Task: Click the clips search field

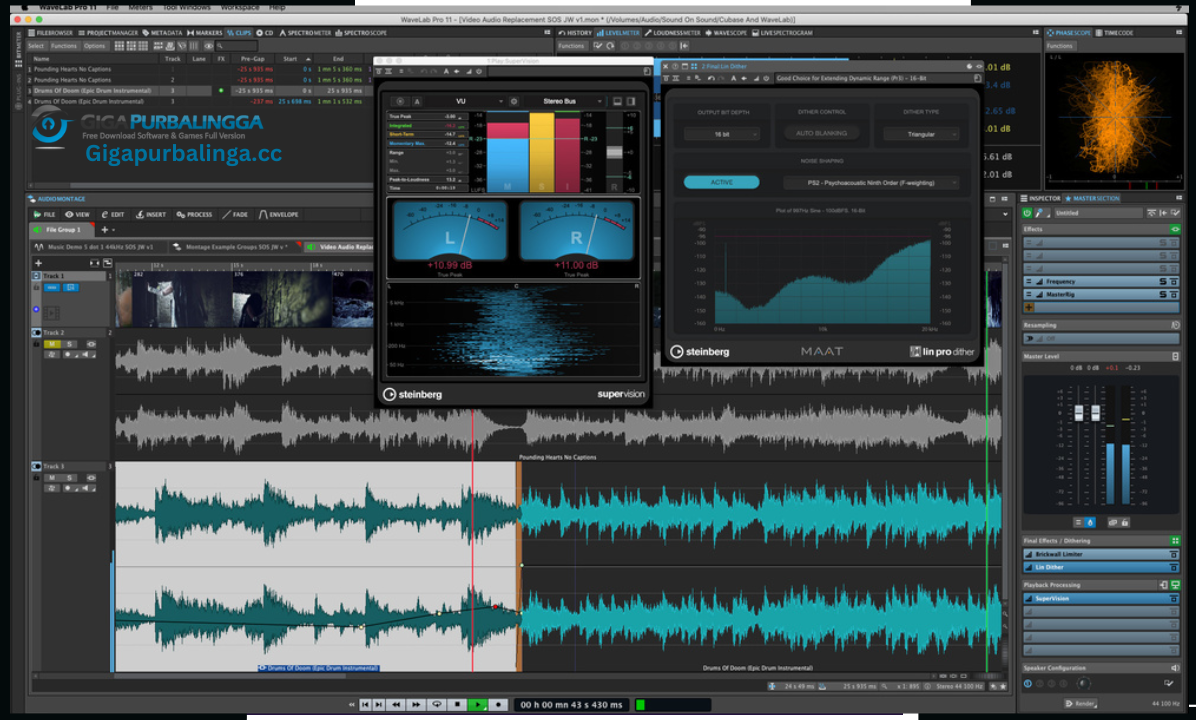Action: pos(238,46)
